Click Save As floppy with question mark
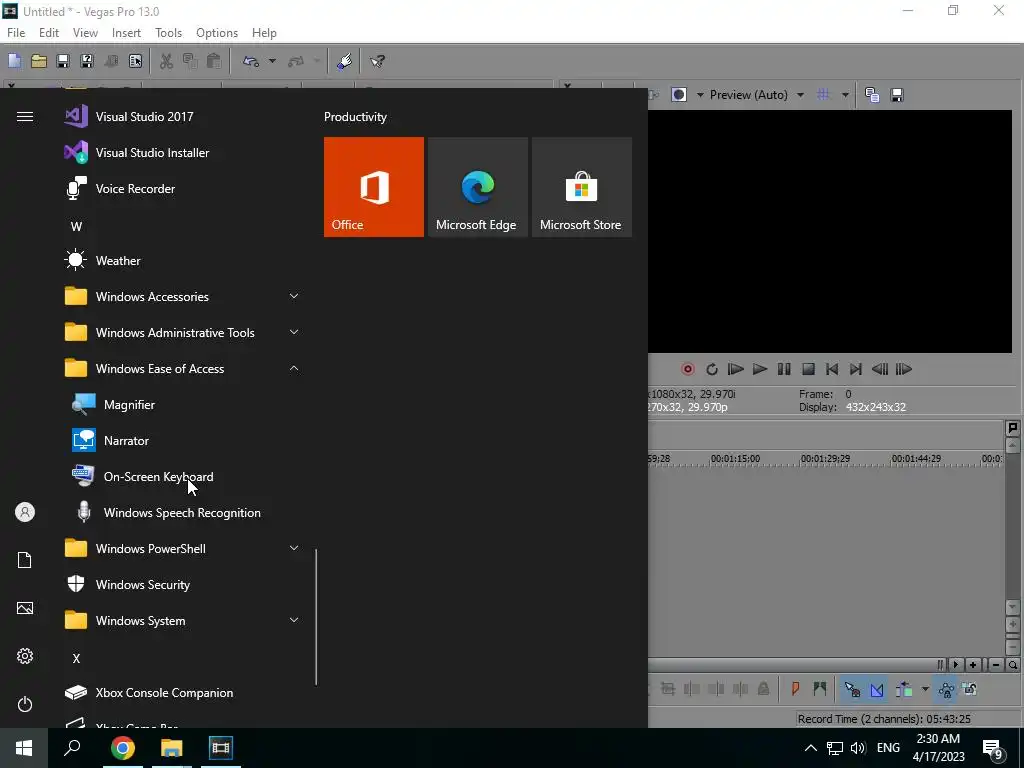Viewport: 1024px width, 768px height. [x=87, y=61]
